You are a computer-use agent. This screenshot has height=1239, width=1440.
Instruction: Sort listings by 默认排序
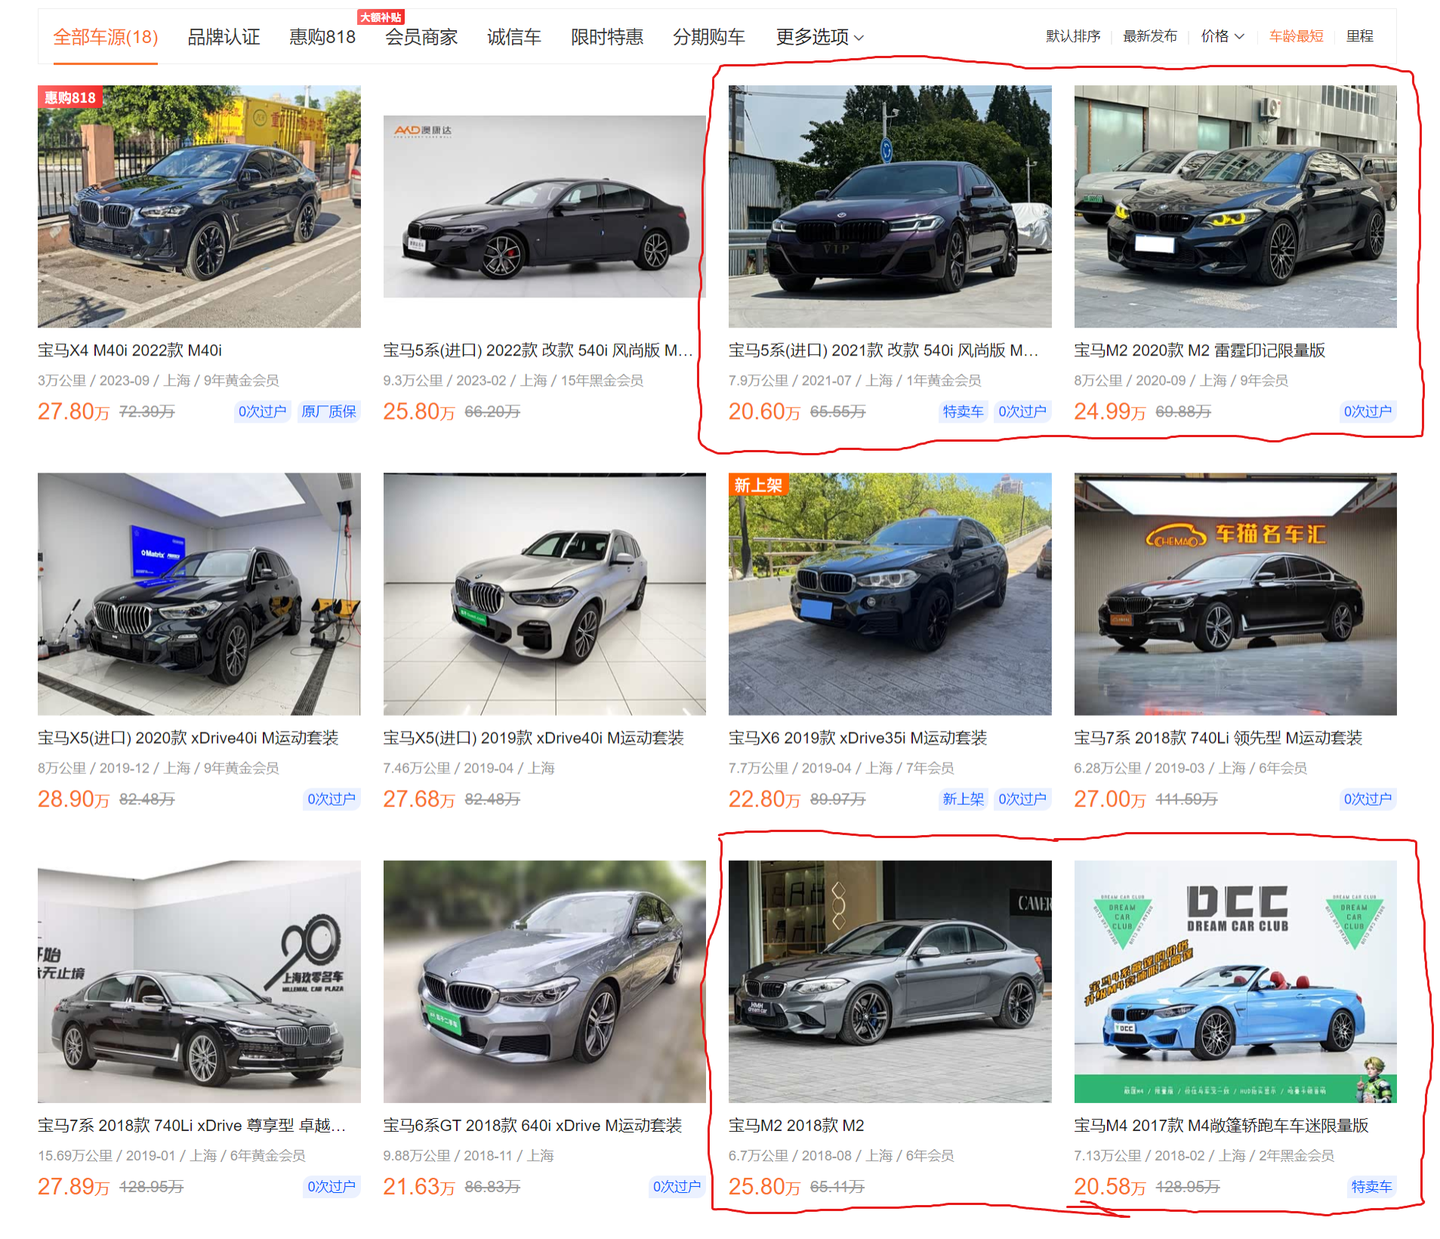[1073, 36]
